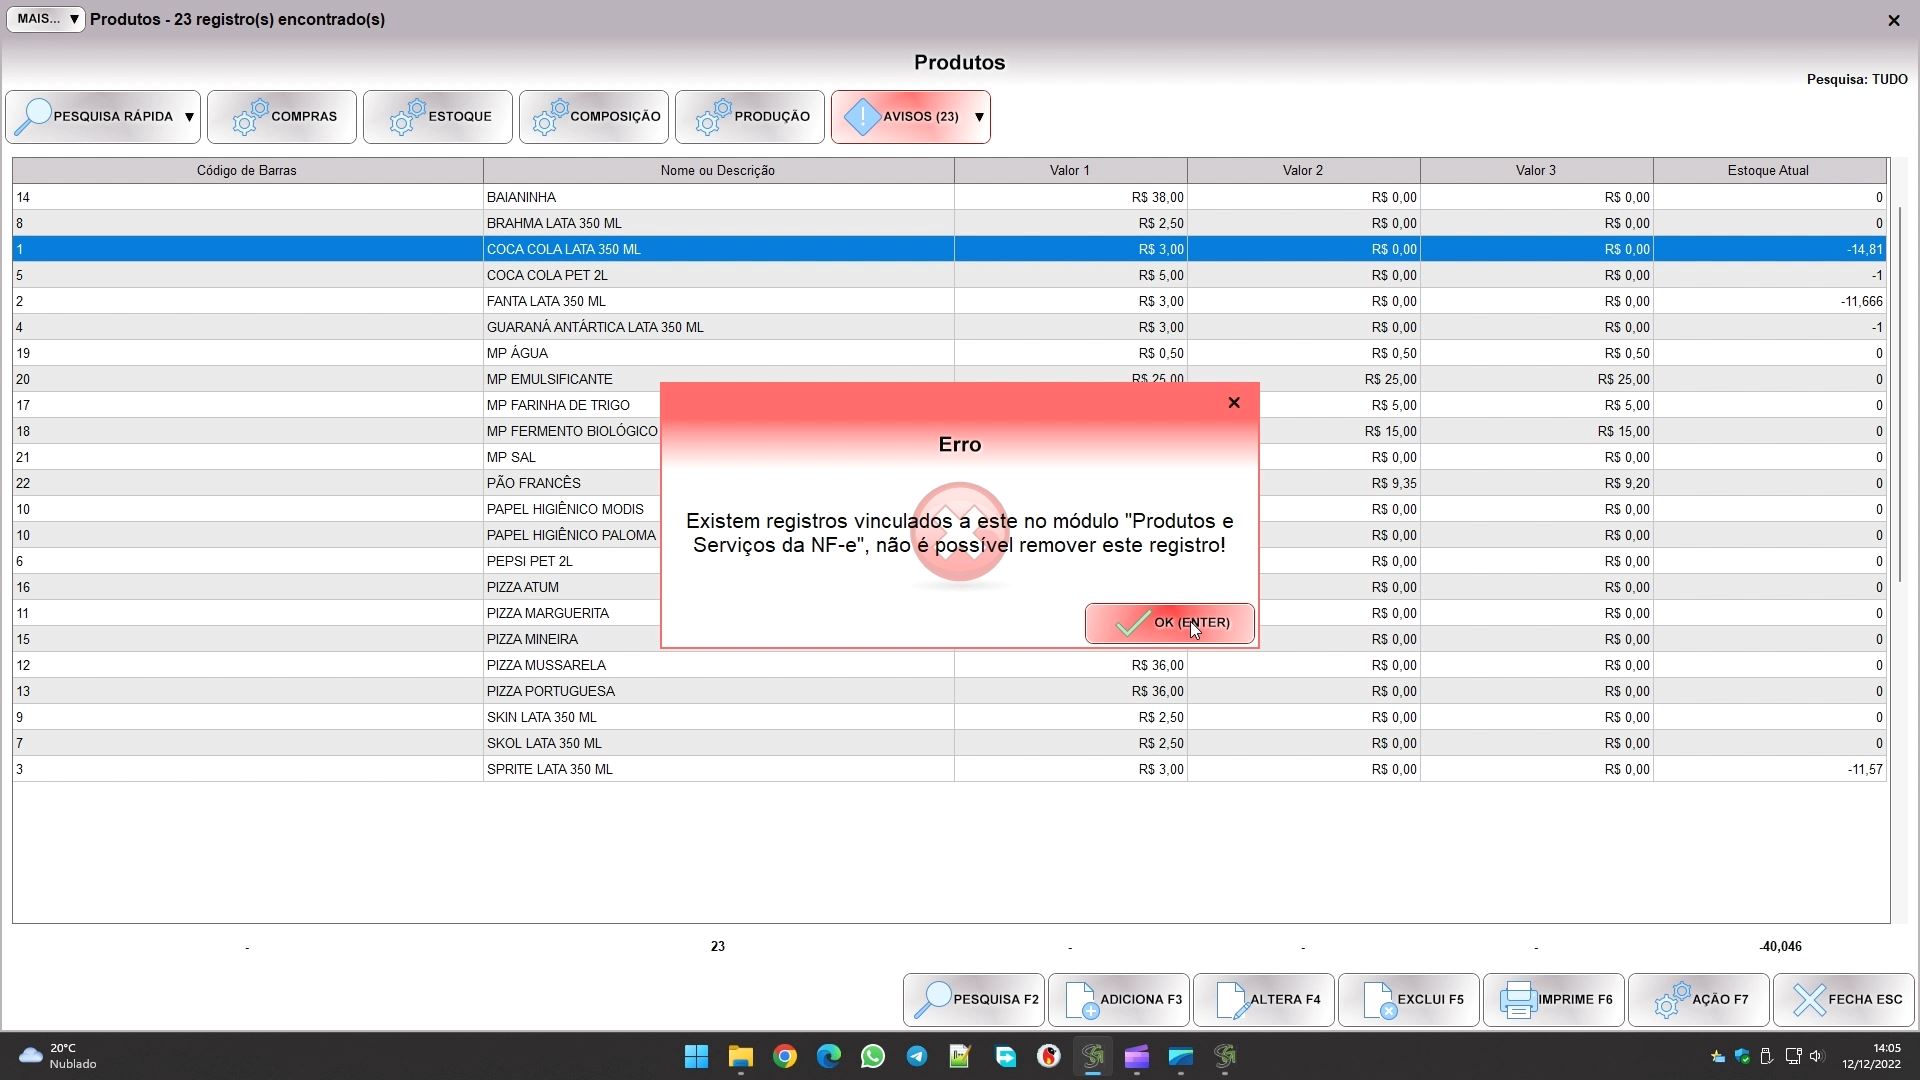The image size is (1920, 1080).
Task: Open the MAIS... dropdown menu
Action: (46, 19)
